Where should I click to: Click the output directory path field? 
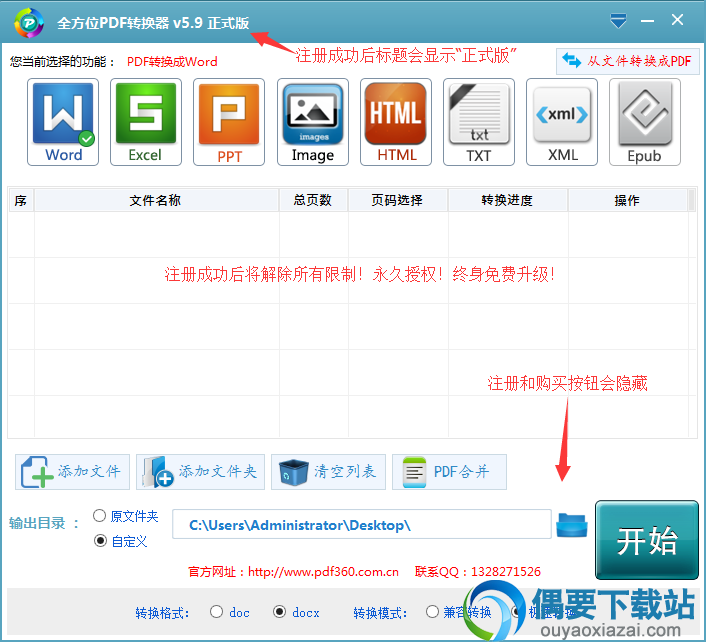pyautogui.click(x=362, y=524)
